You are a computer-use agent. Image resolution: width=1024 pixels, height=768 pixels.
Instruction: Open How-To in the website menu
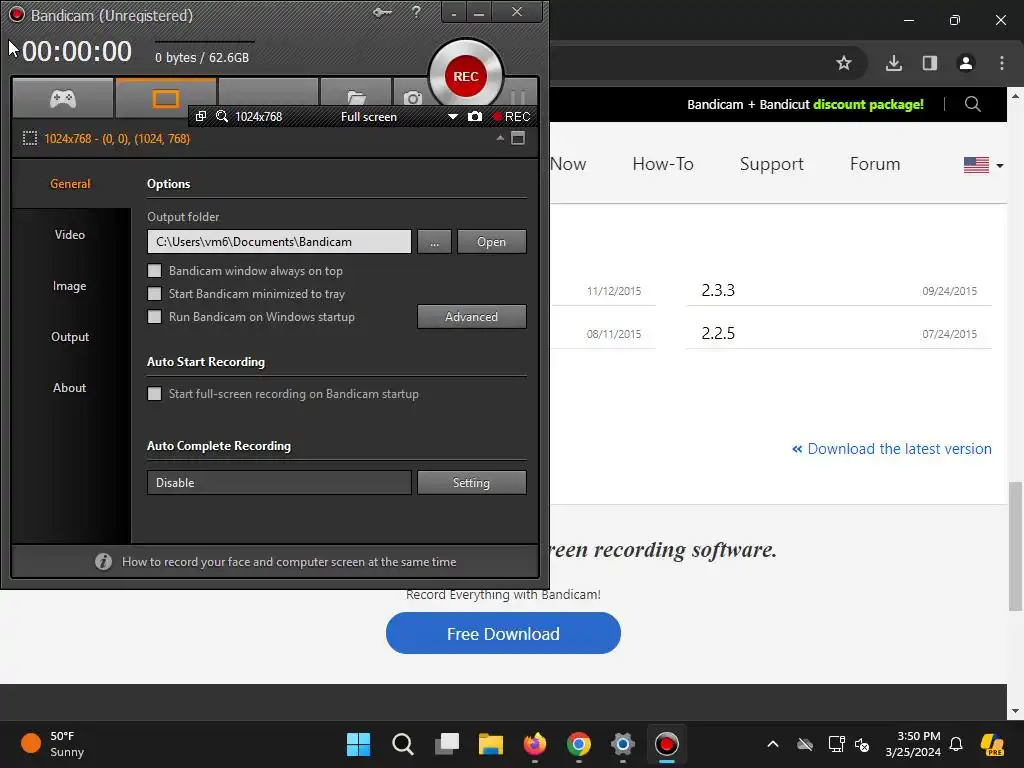point(663,164)
